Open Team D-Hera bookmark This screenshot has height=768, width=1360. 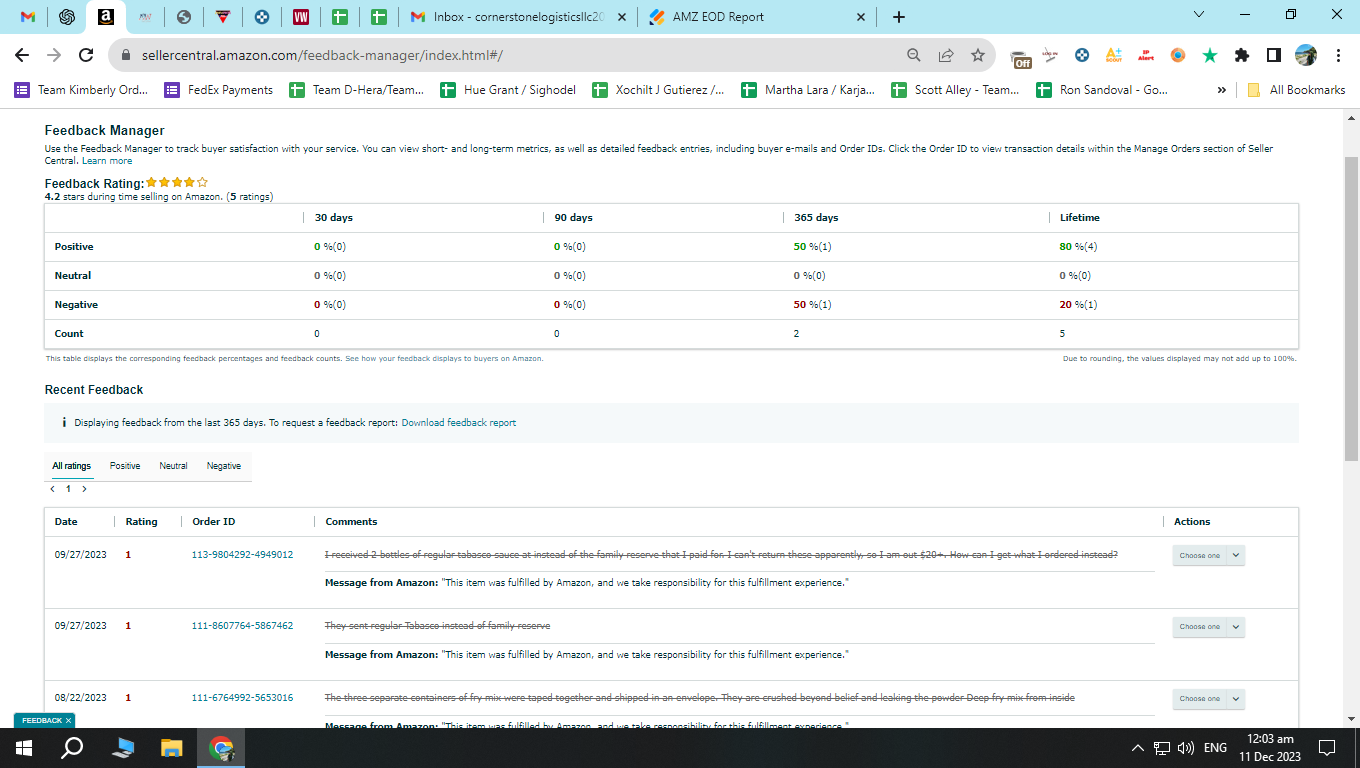click(x=357, y=90)
